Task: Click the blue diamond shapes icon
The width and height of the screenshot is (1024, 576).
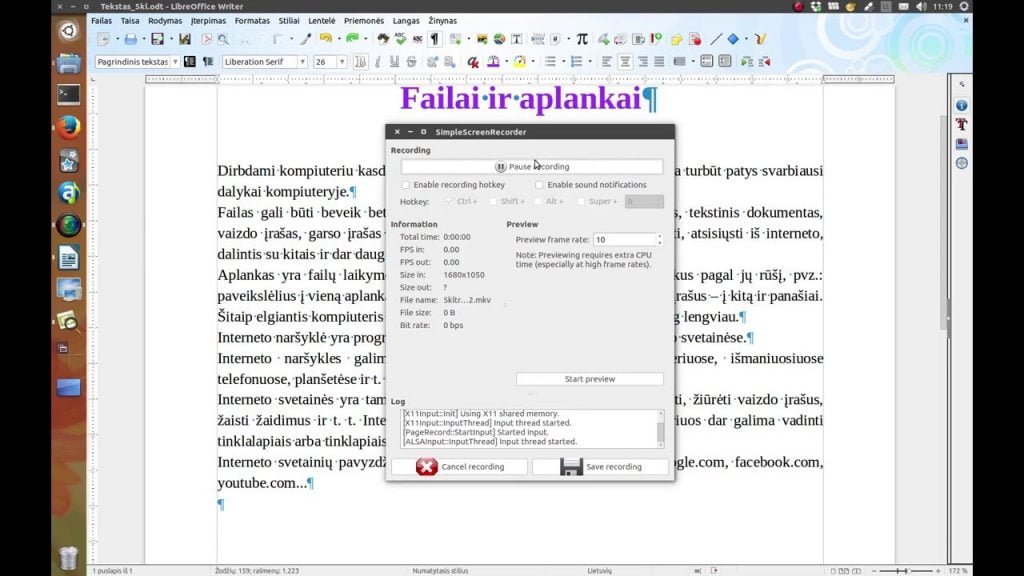Action: [733, 39]
